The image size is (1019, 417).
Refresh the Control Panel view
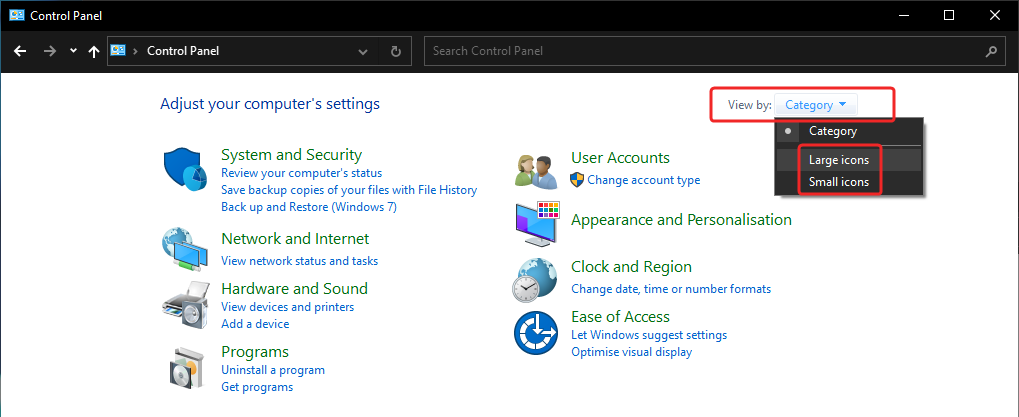(396, 51)
